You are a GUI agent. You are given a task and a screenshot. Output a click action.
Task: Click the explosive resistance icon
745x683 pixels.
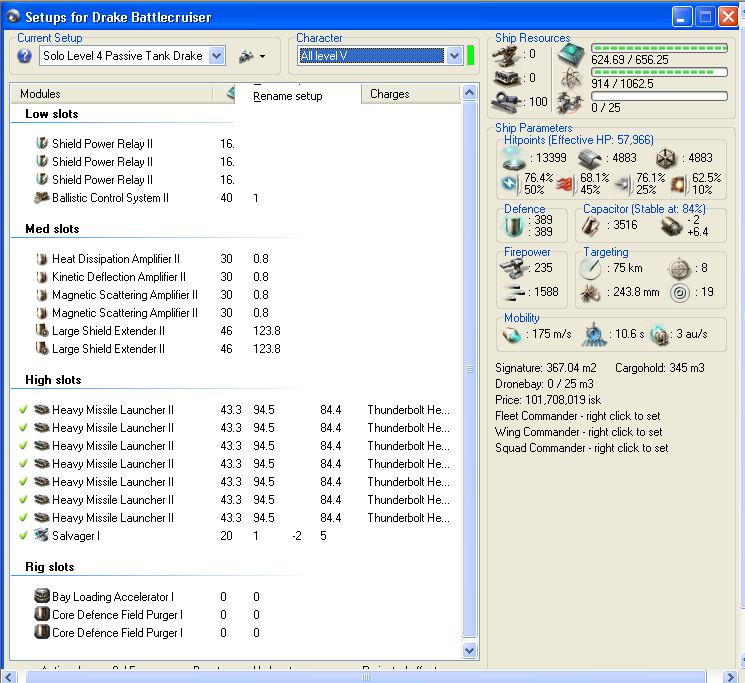[678, 184]
